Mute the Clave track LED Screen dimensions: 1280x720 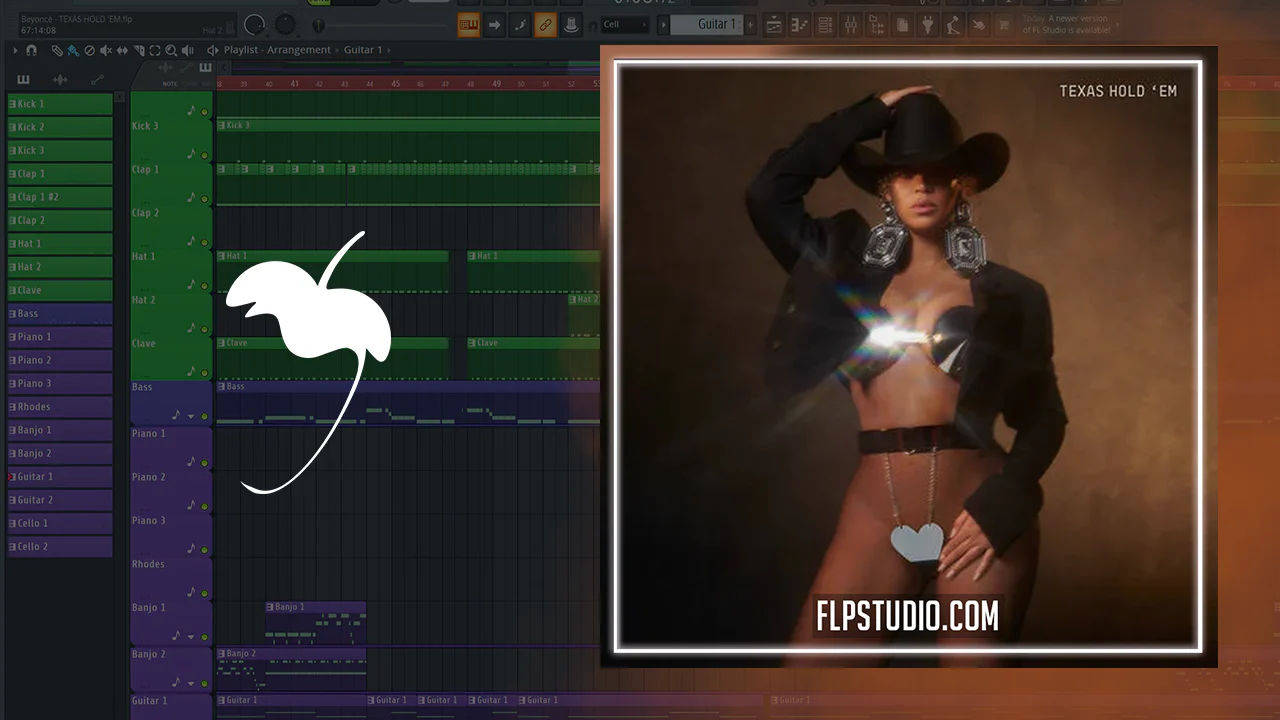(205, 372)
